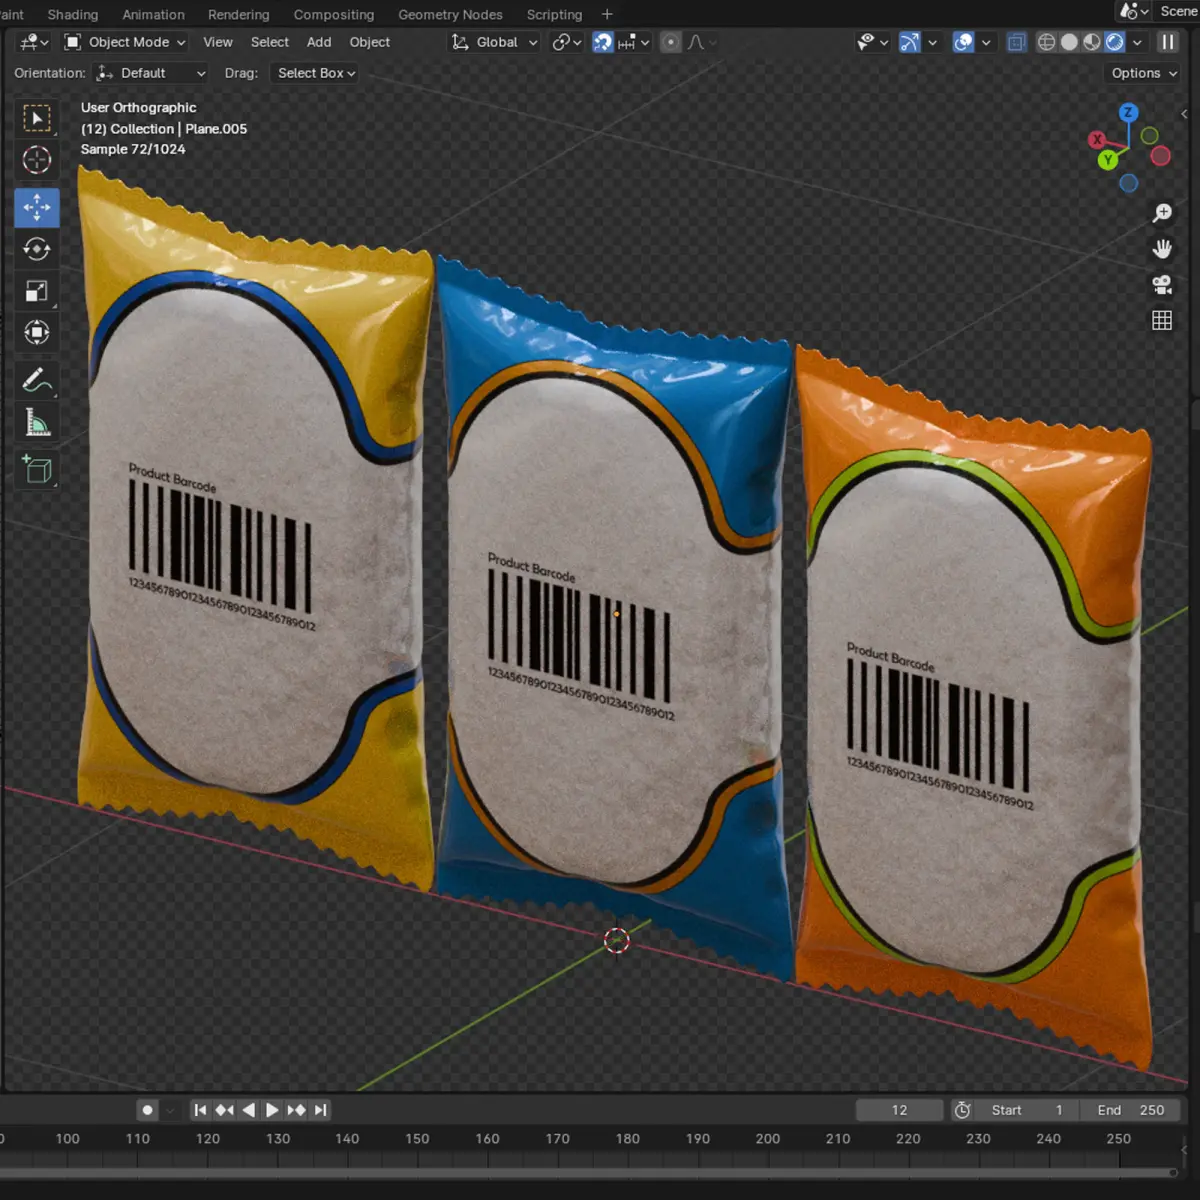
Task: Open the transform pivot point dropdown
Action: (x=567, y=42)
